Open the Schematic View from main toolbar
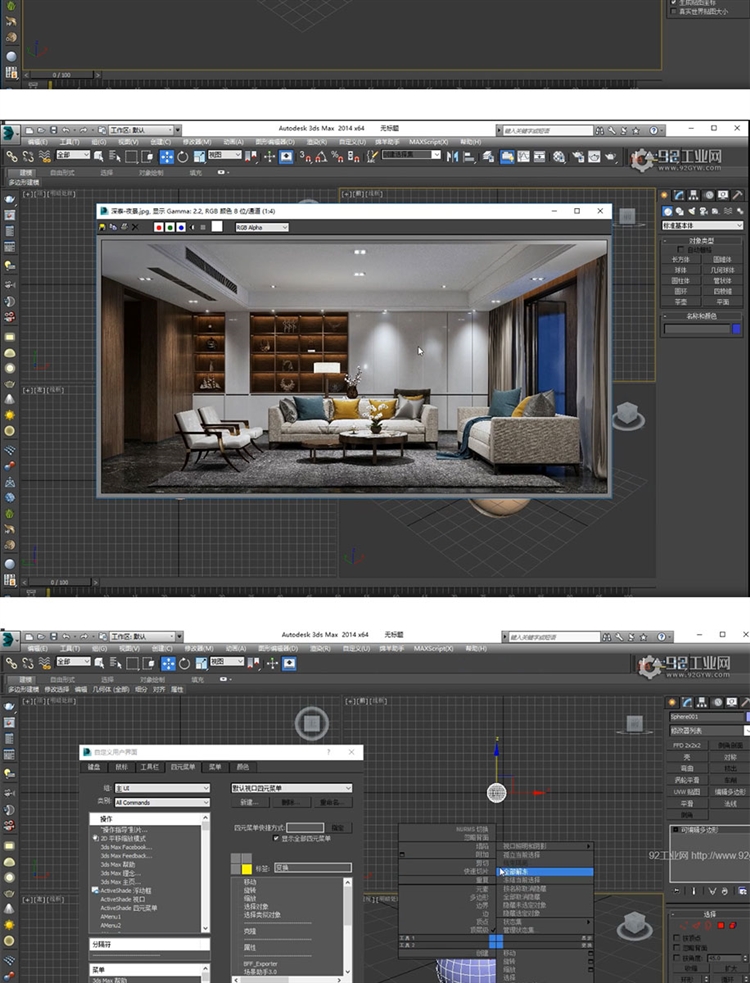 [x=539, y=156]
